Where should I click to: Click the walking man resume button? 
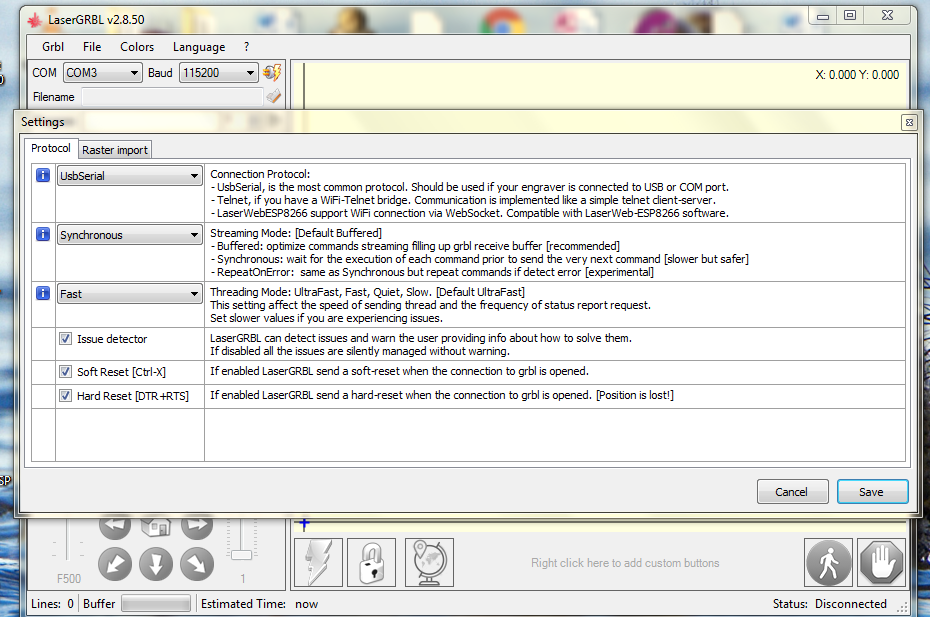point(829,562)
